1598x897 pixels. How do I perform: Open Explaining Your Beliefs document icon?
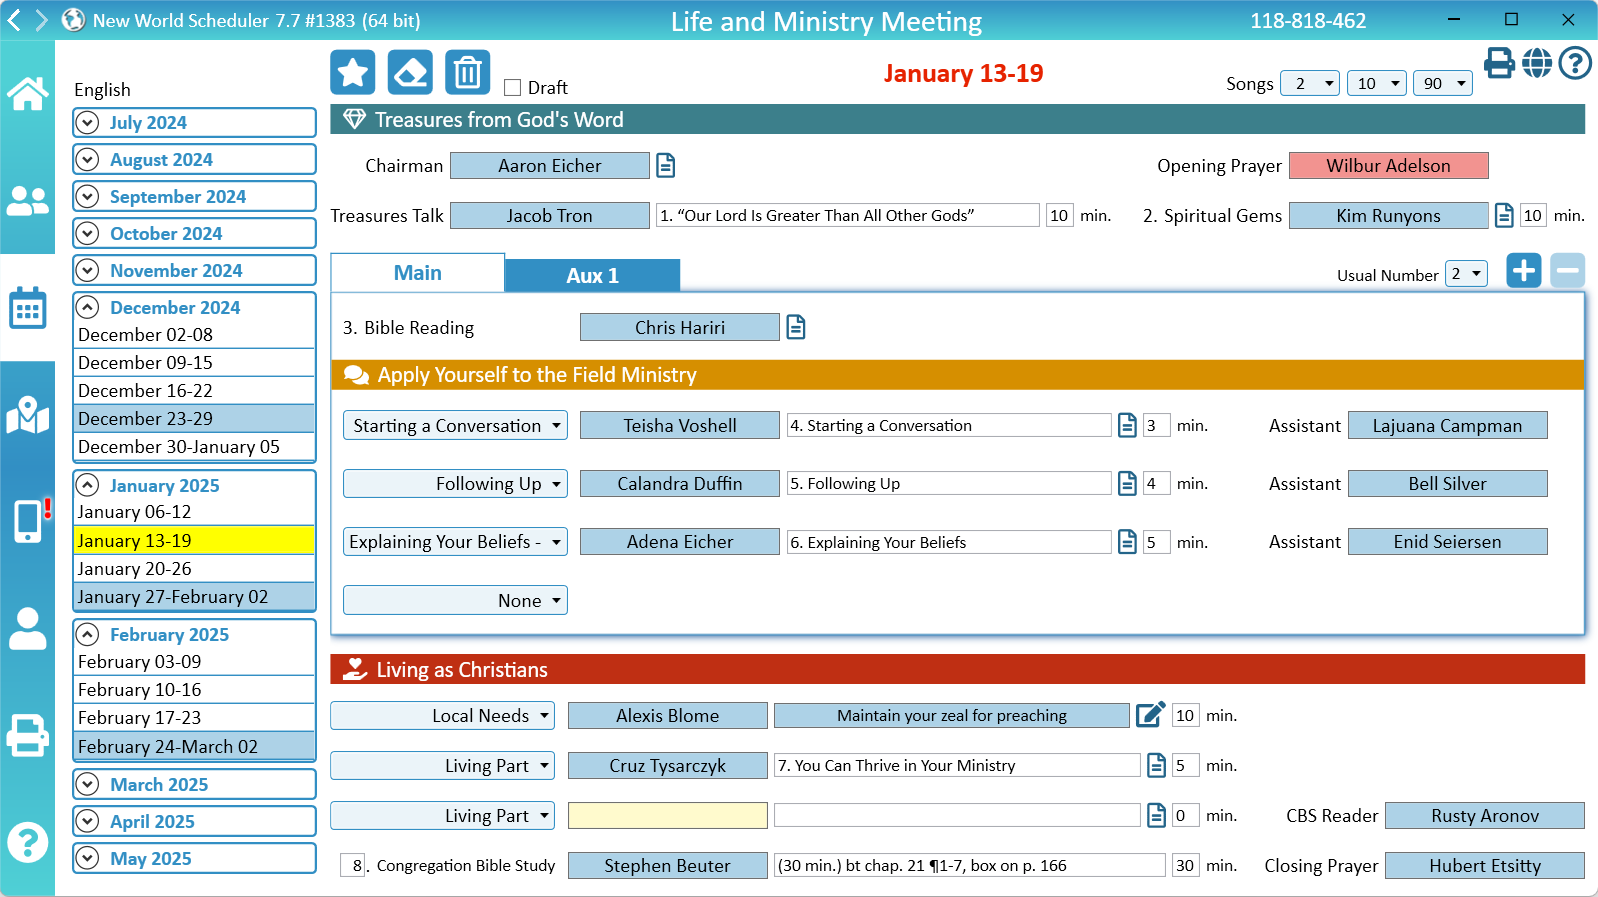tap(1127, 541)
